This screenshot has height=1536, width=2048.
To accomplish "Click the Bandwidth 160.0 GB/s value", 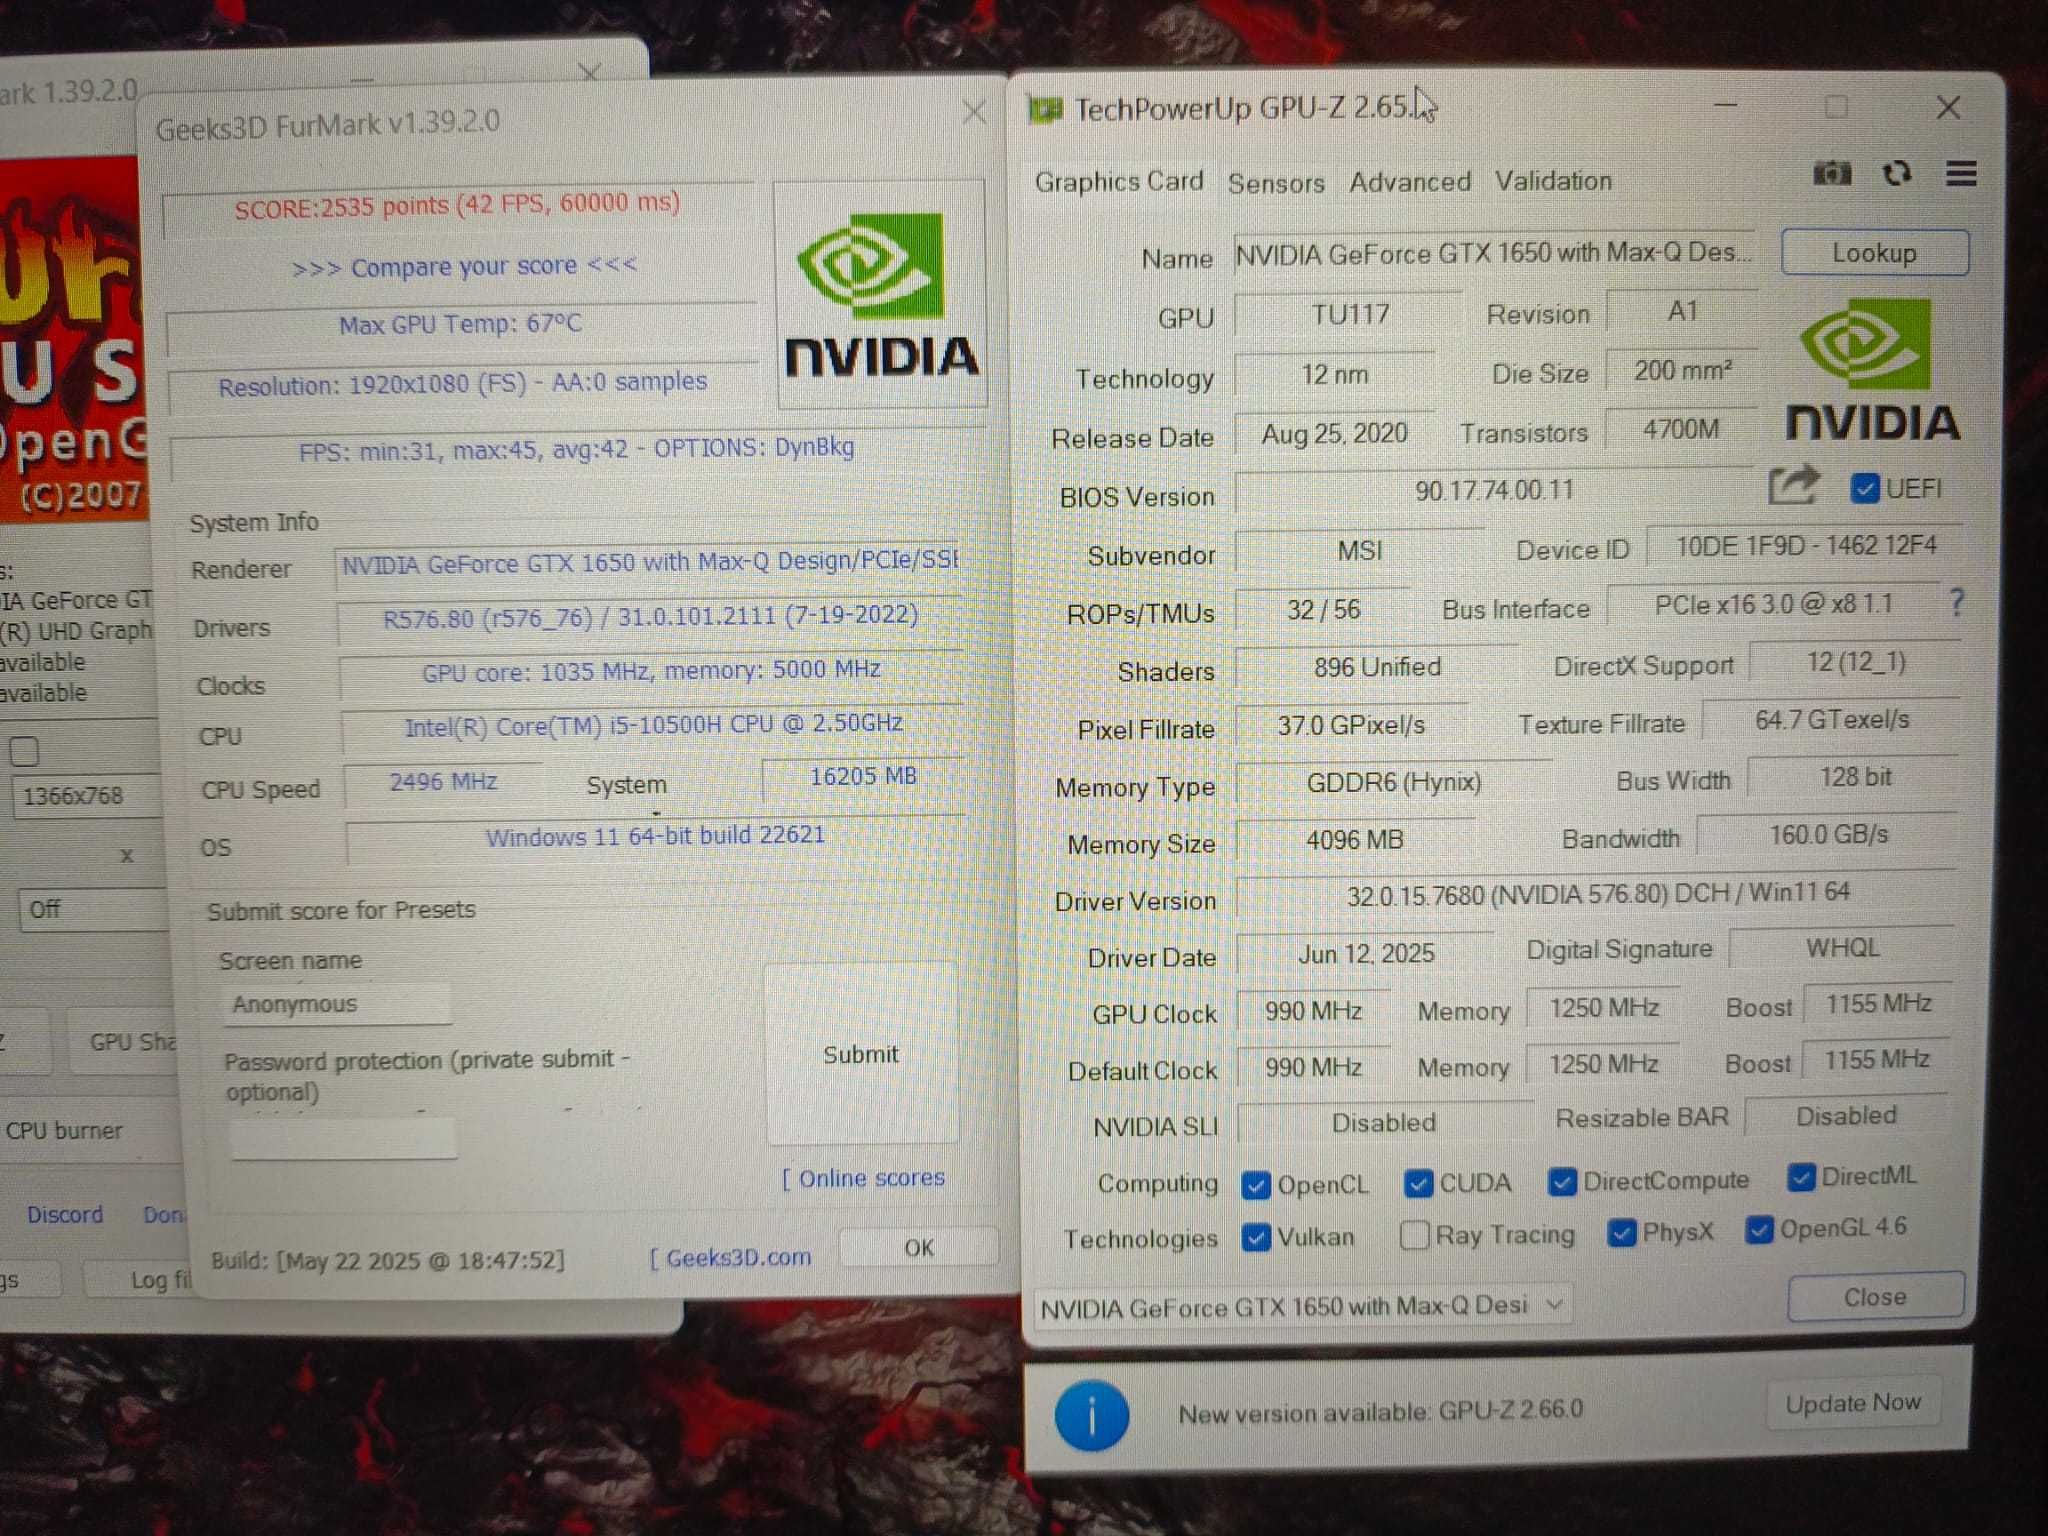I will pos(1828,834).
